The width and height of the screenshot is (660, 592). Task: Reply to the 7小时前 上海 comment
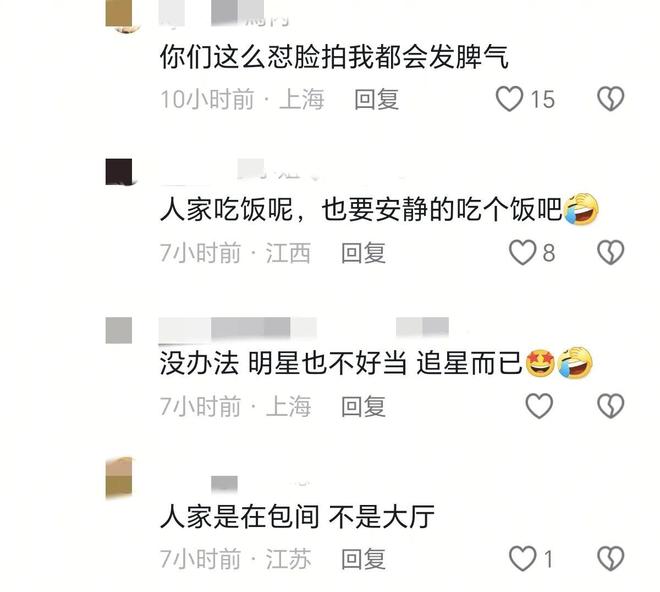coord(363,406)
